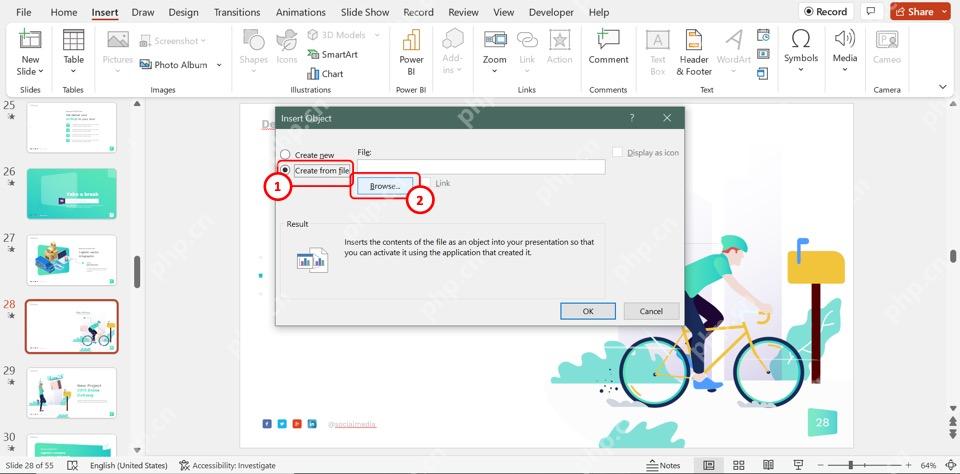
Task: Switch to the Draw tab
Action: [143, 12]
